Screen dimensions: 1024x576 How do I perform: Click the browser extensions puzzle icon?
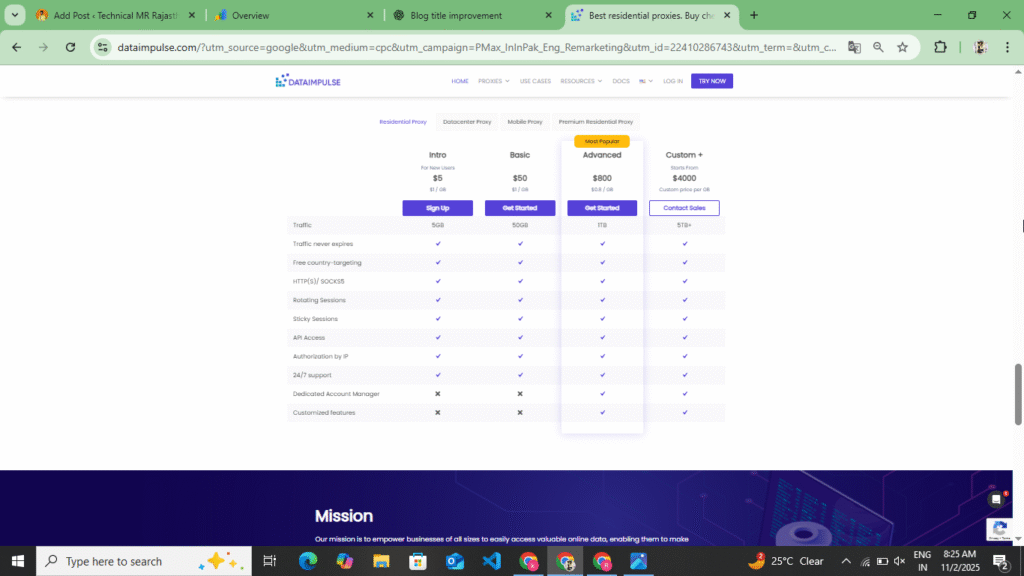[x=939, y=47]
